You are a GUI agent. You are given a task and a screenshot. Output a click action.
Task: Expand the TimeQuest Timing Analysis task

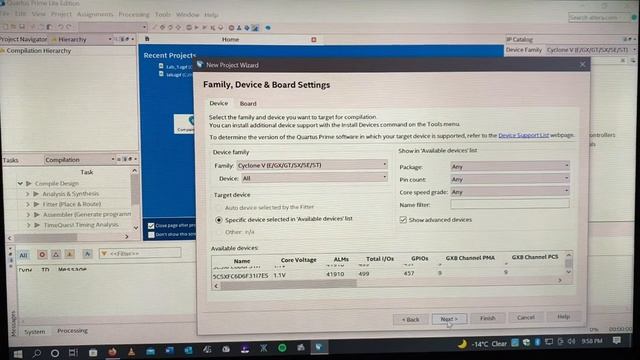pyautogui.click(x=29, y=225)
